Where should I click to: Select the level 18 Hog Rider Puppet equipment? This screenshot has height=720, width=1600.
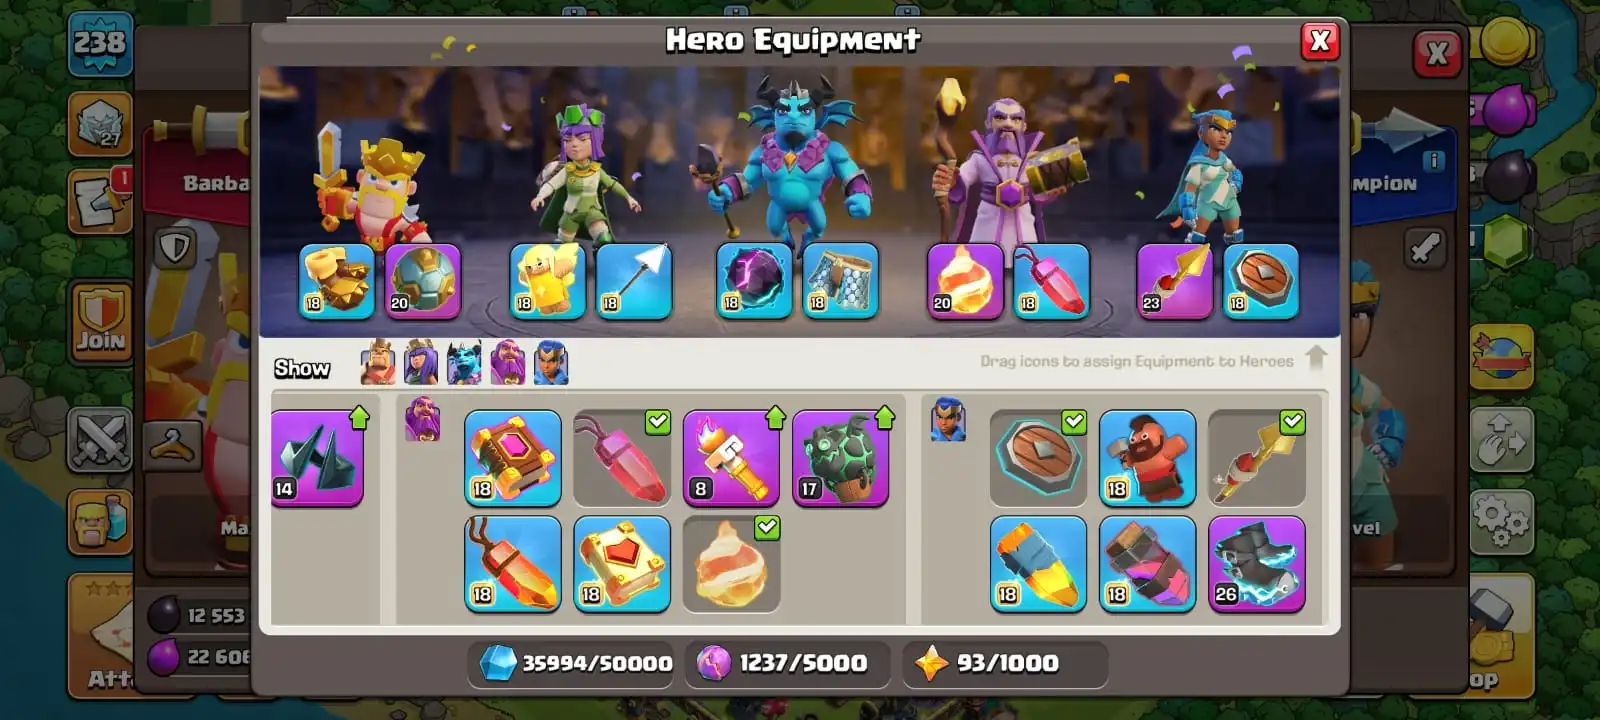point(1147,458)
